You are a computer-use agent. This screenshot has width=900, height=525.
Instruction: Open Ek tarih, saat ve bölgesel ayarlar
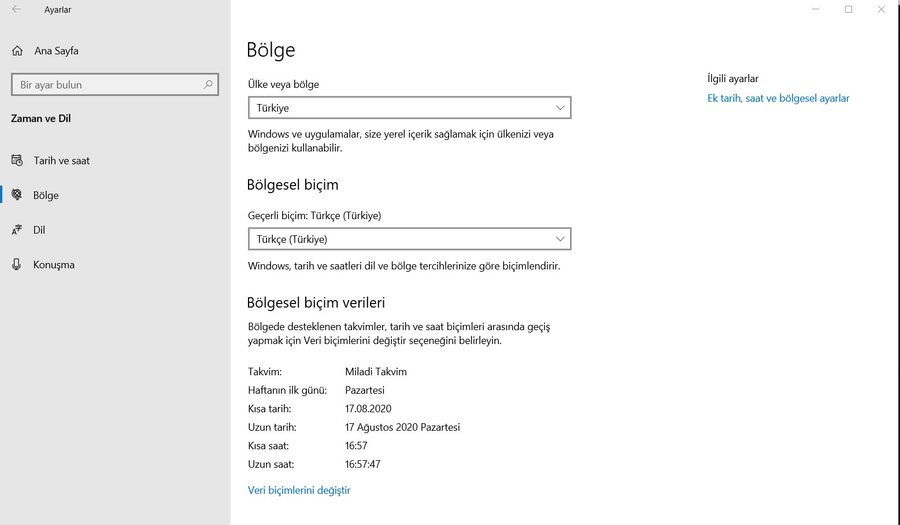tap(778, 98)
